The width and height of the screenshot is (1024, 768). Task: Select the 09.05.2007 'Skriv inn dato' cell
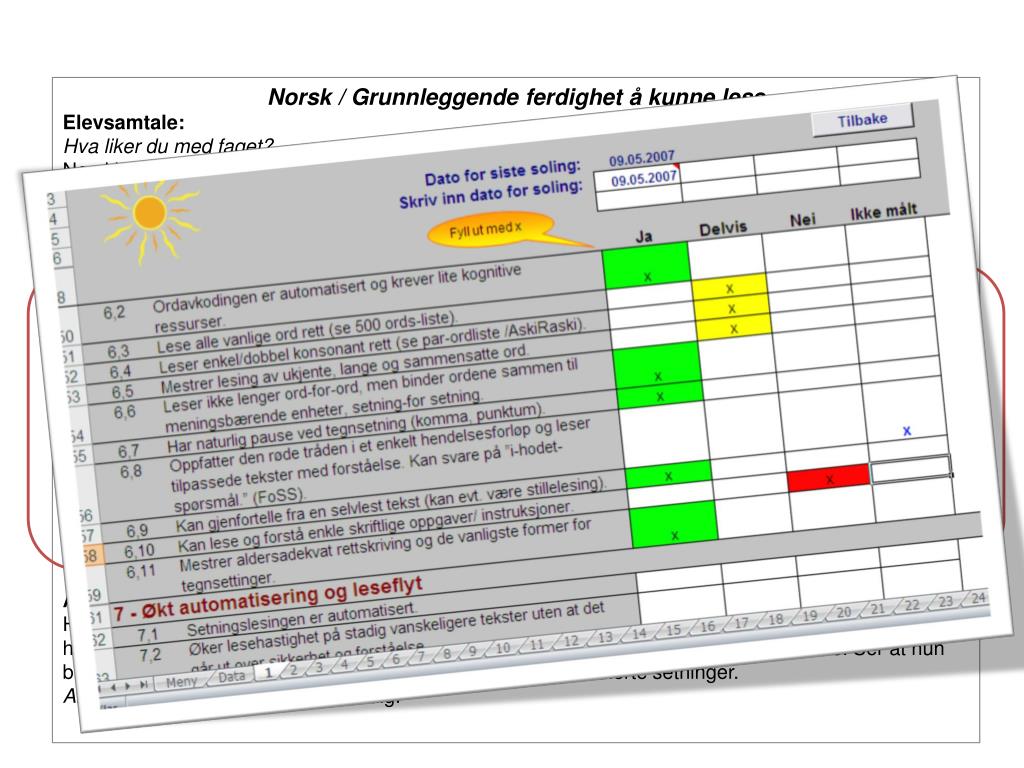pos(639,179)
